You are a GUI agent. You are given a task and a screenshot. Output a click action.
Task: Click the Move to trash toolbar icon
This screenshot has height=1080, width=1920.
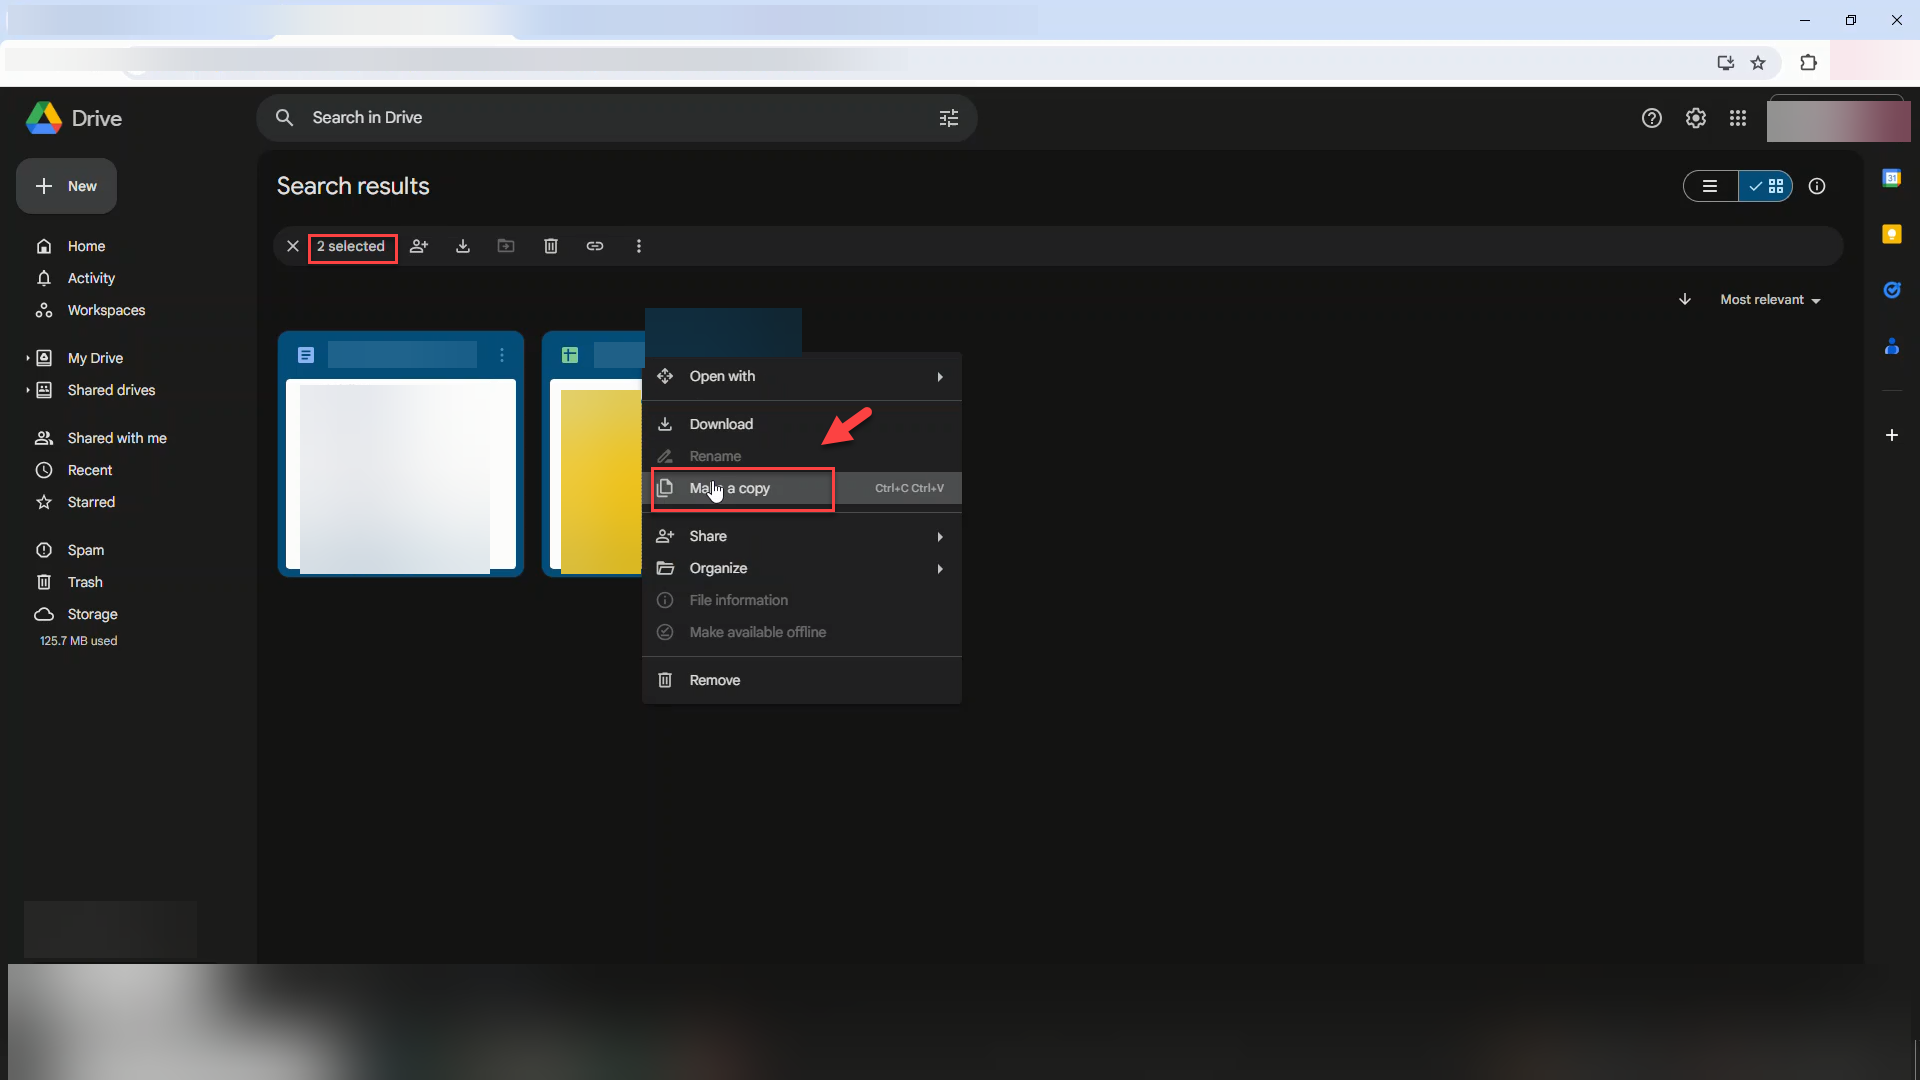click(551, 246)
